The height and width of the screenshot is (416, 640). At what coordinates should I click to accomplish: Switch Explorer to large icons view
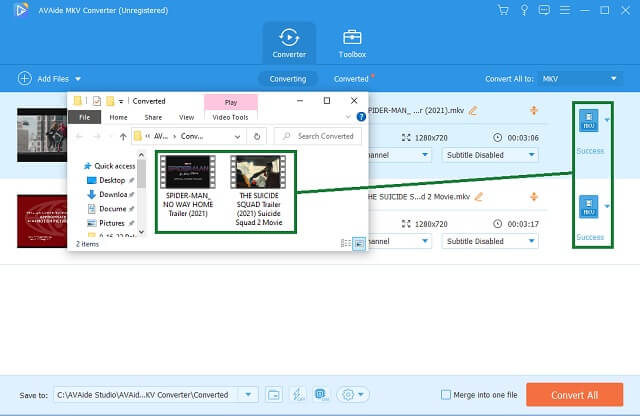click(359, 244)
